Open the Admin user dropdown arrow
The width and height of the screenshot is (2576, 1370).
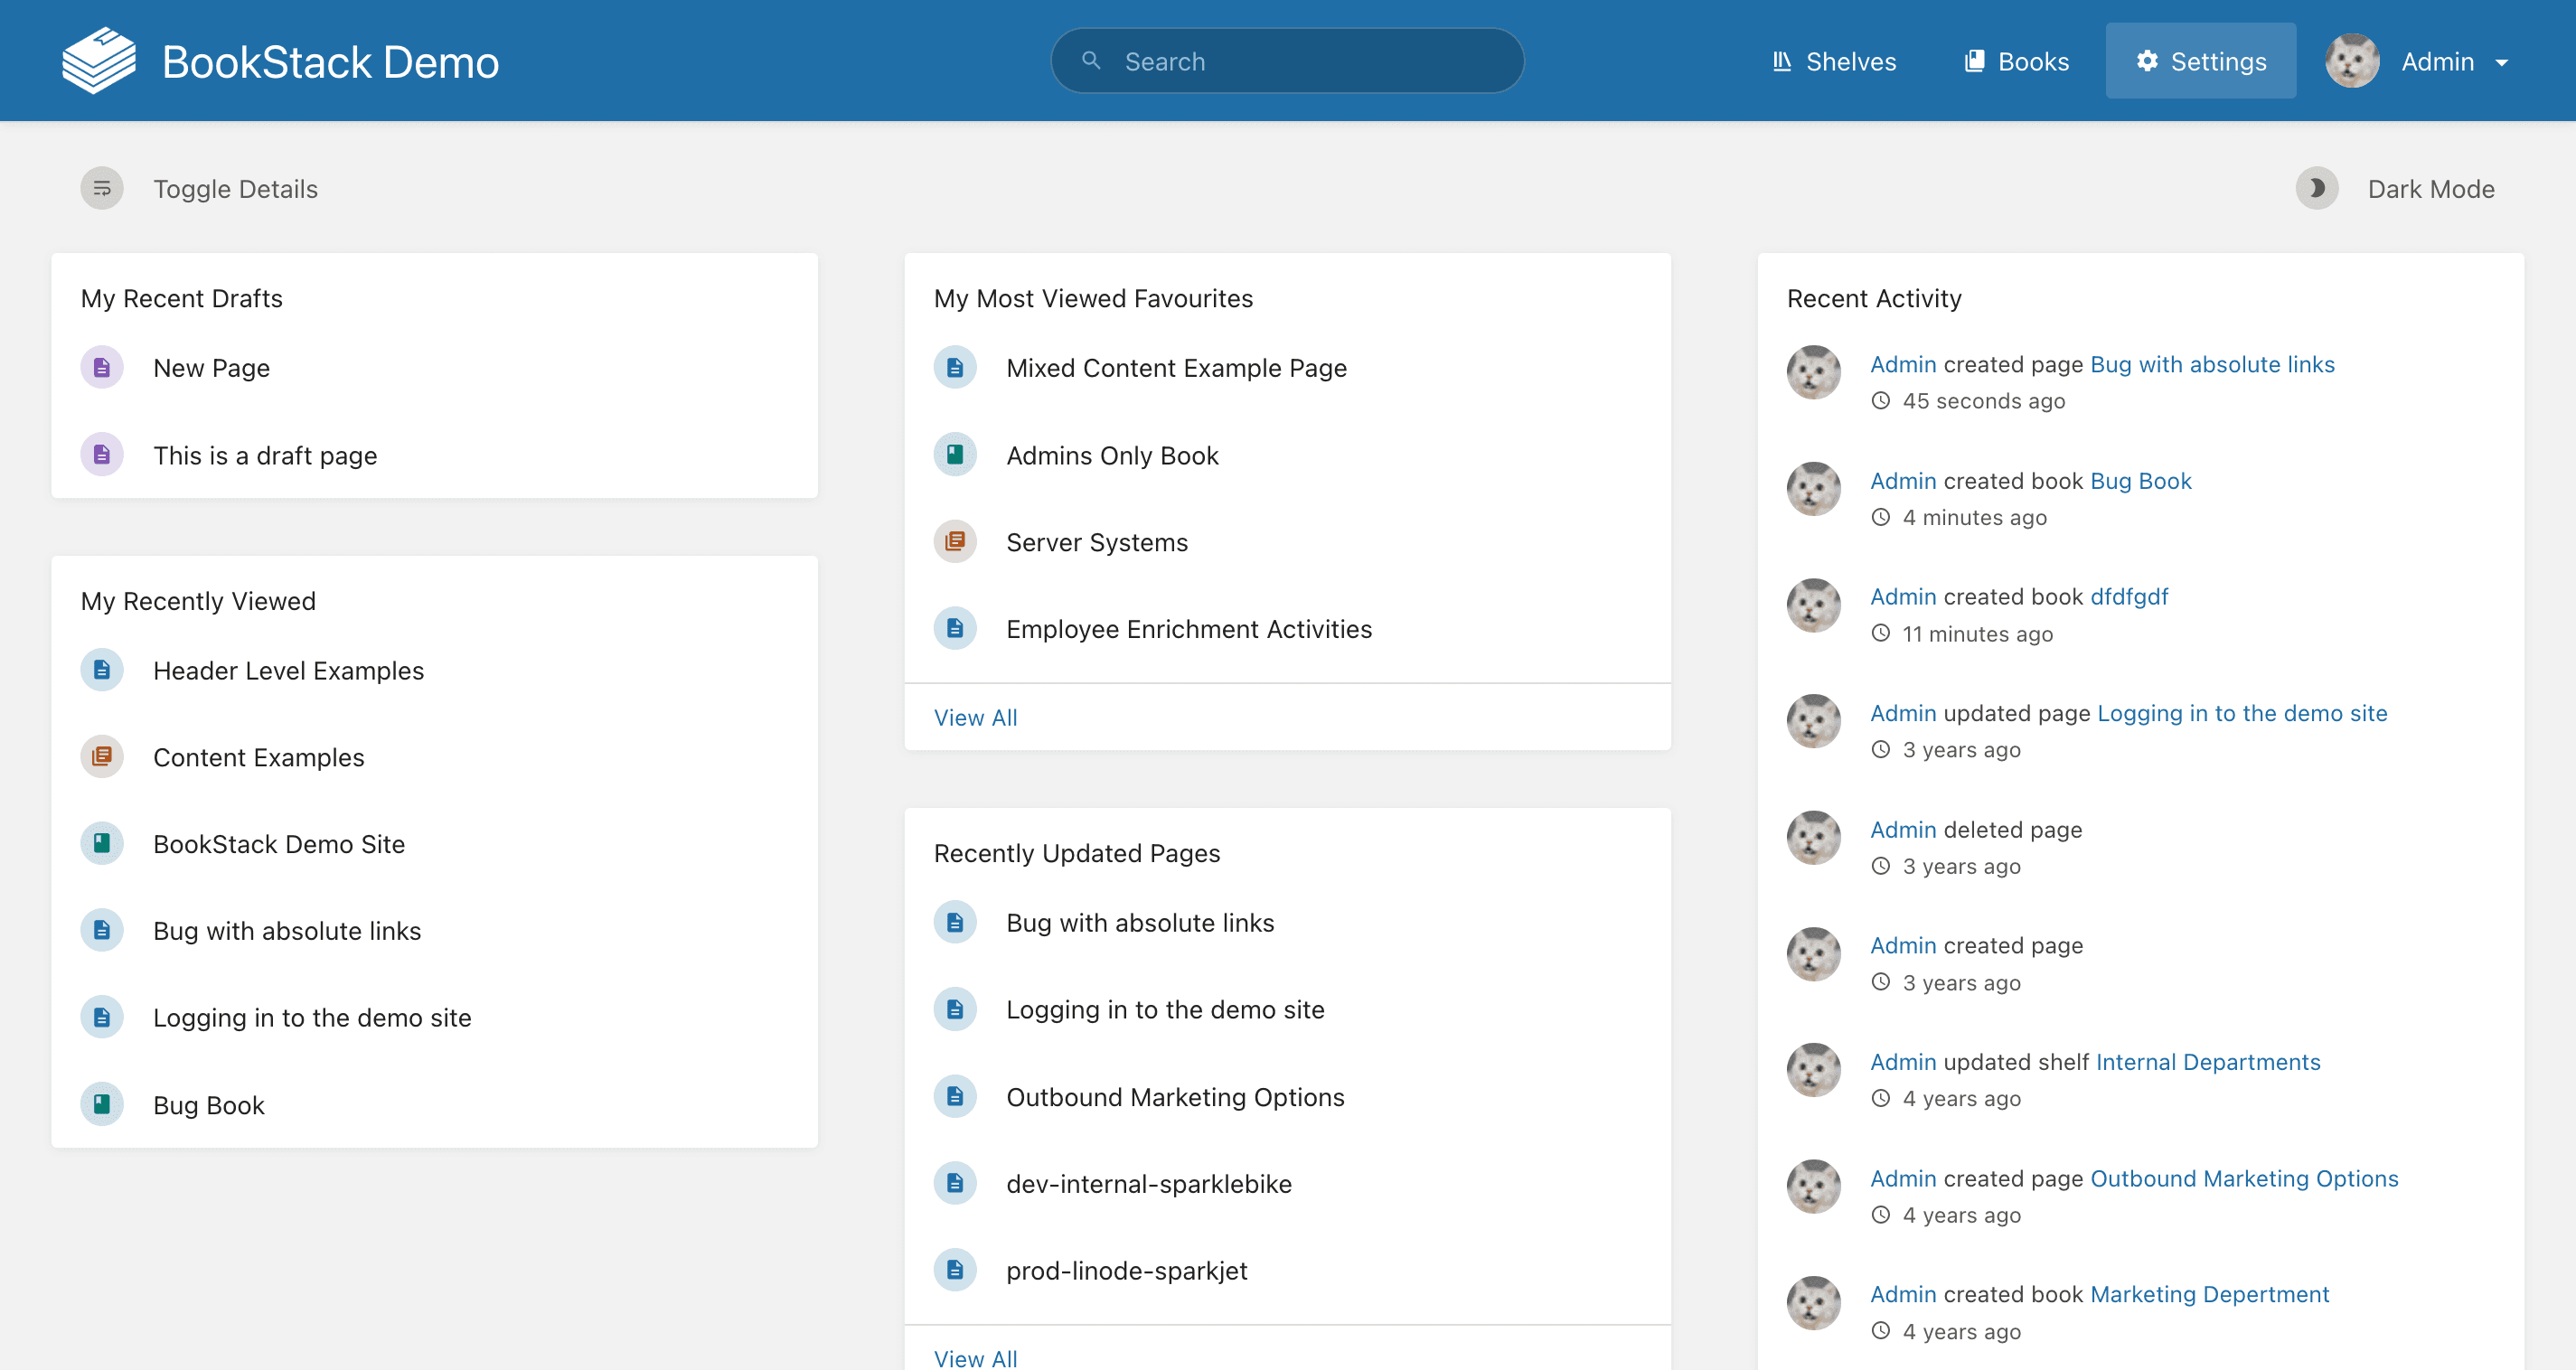point(2502,62)
